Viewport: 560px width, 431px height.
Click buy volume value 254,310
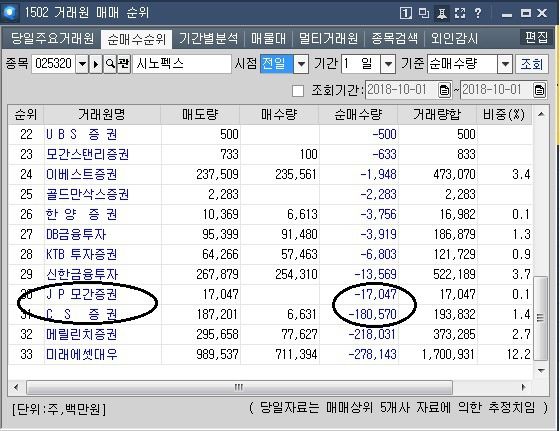[296, 275]
